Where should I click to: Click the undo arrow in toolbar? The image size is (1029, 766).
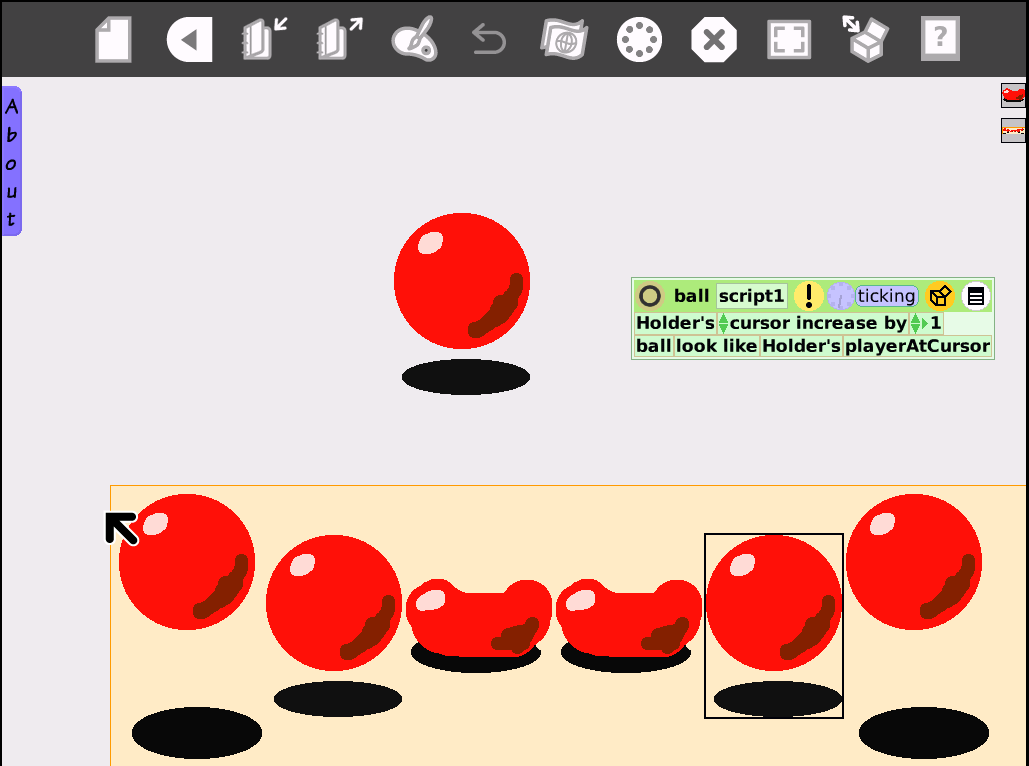488,40
